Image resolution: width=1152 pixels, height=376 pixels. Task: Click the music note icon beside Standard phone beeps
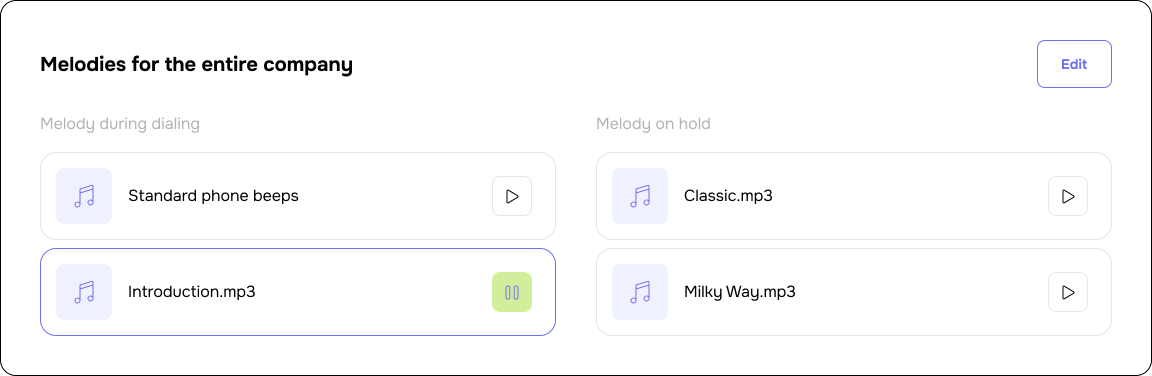point(84,196)
